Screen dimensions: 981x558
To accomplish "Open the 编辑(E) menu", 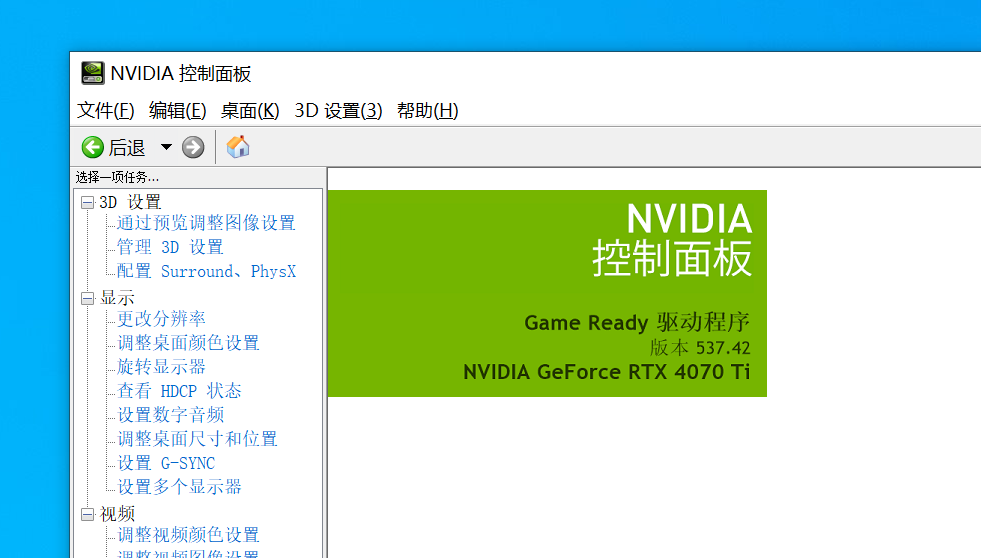I will (178, 111).
